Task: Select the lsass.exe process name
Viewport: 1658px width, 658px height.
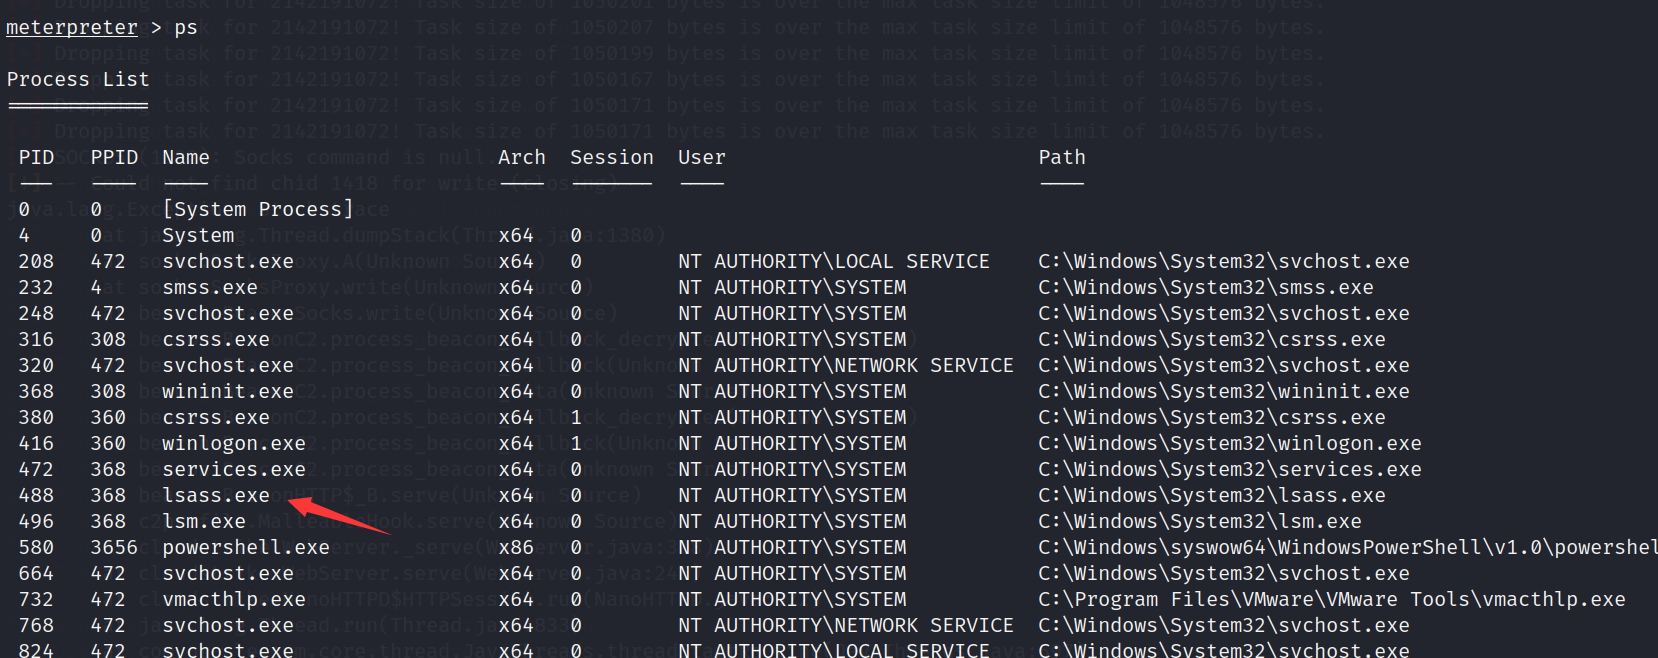Action: pos(216,495)
